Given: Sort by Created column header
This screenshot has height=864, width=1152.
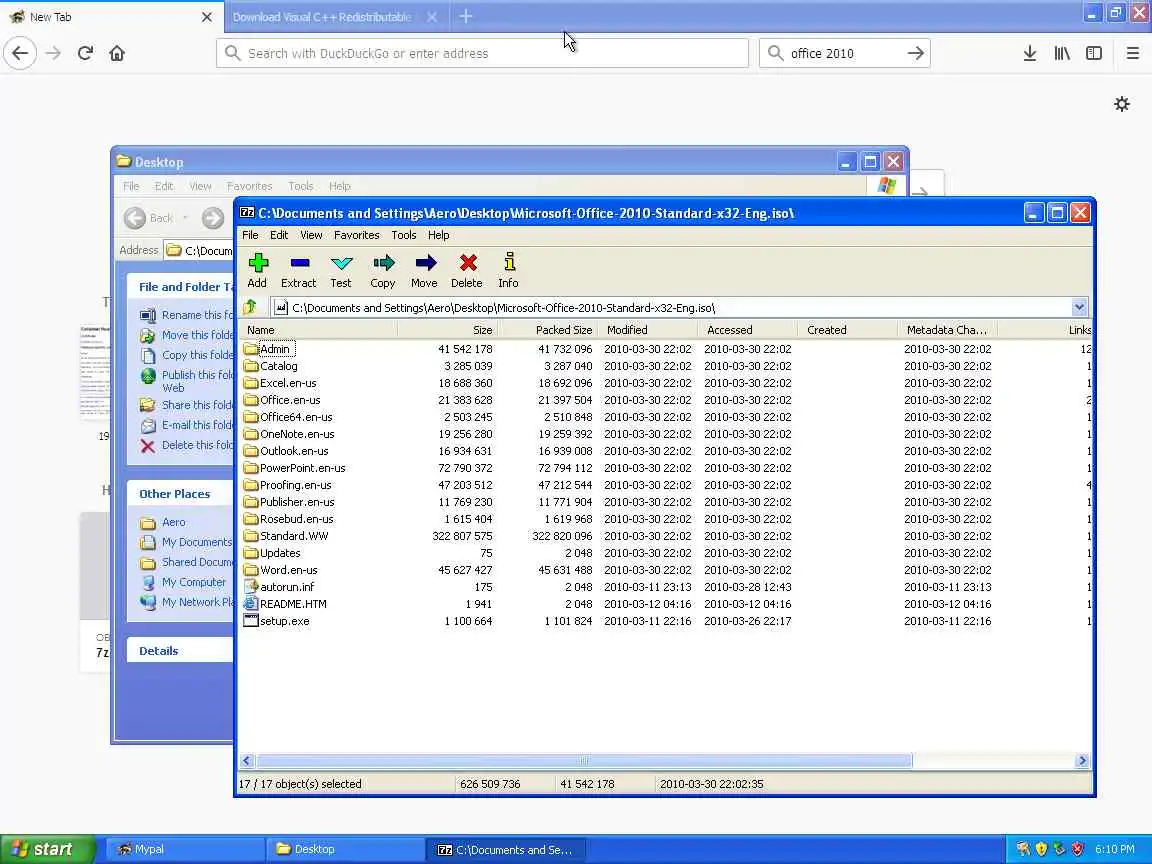Looking at the screenshot, I should click(847, 330).
